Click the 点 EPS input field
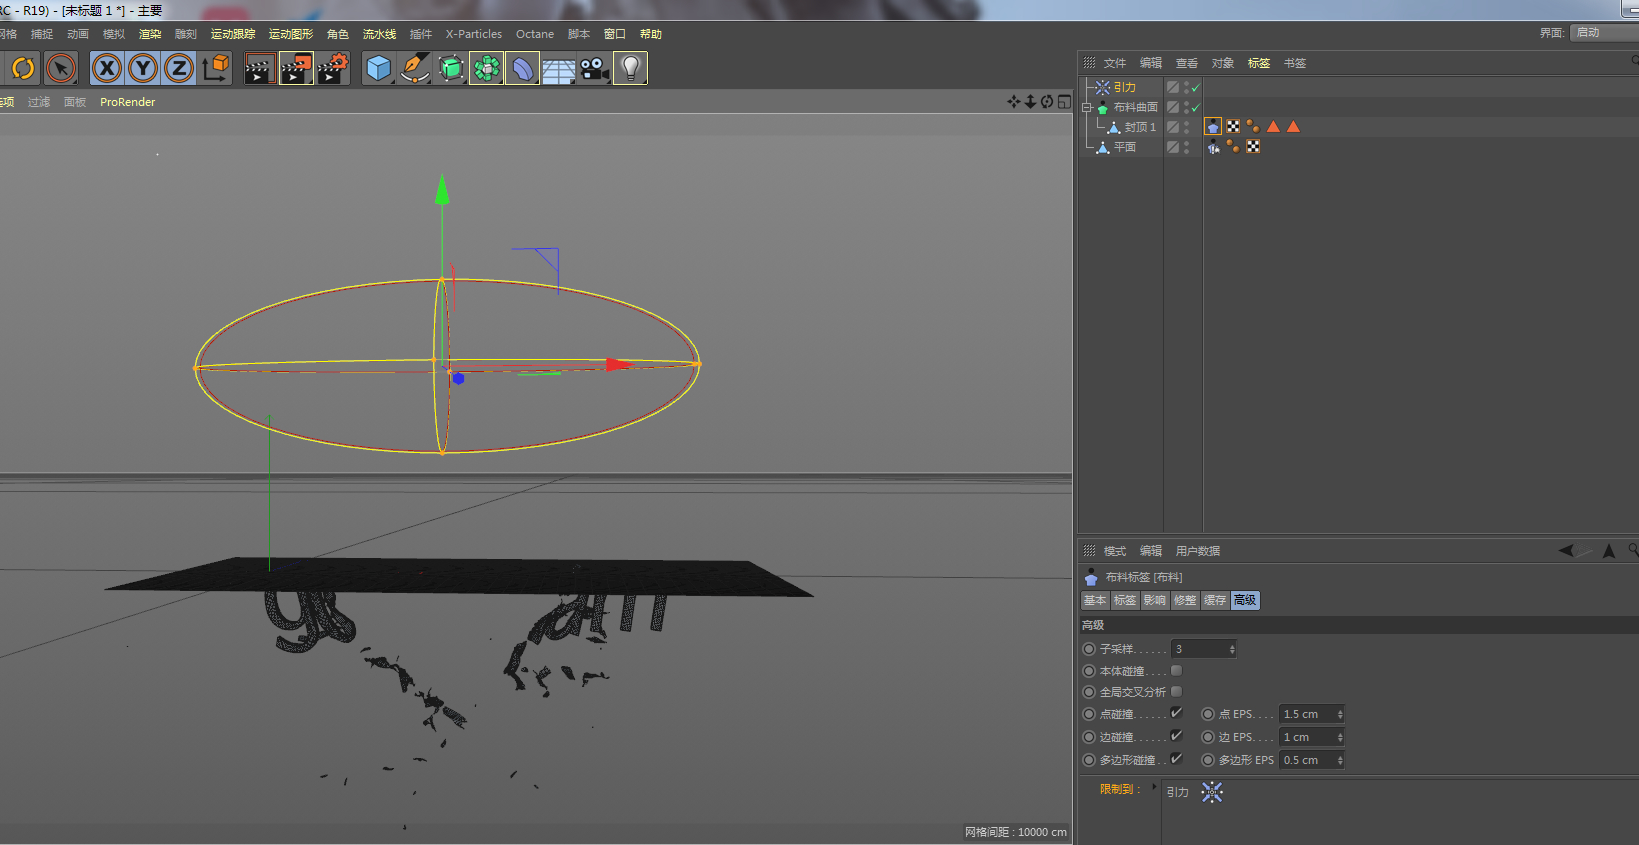 (x=1306, y=714)
